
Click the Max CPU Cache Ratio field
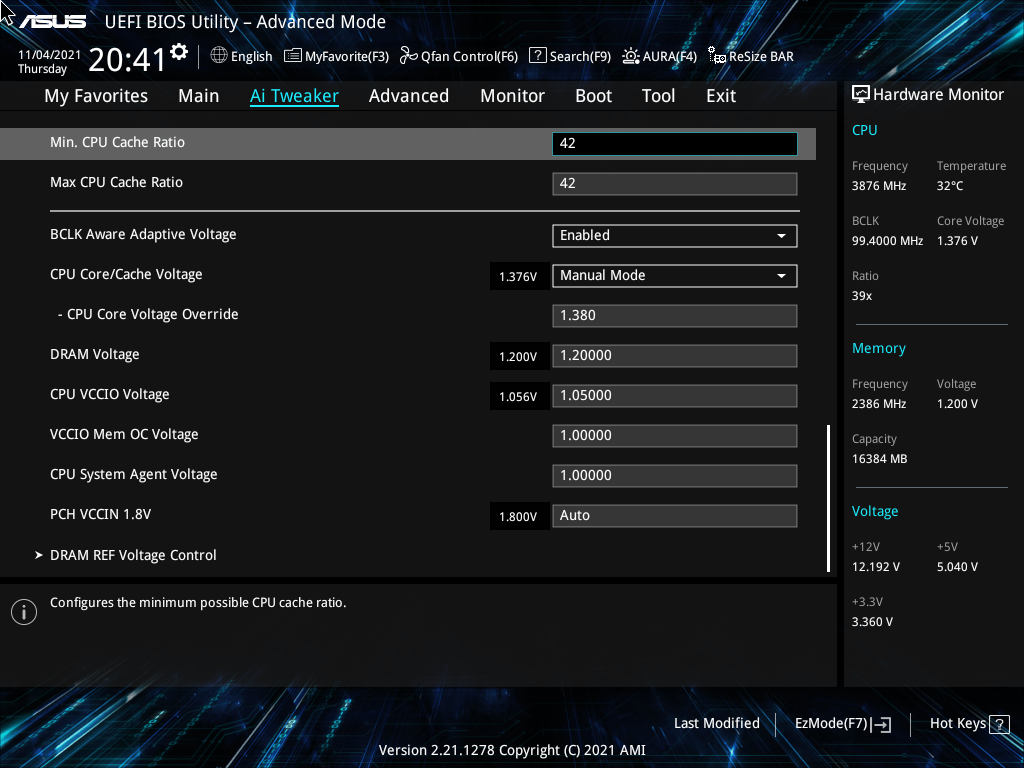675,184
